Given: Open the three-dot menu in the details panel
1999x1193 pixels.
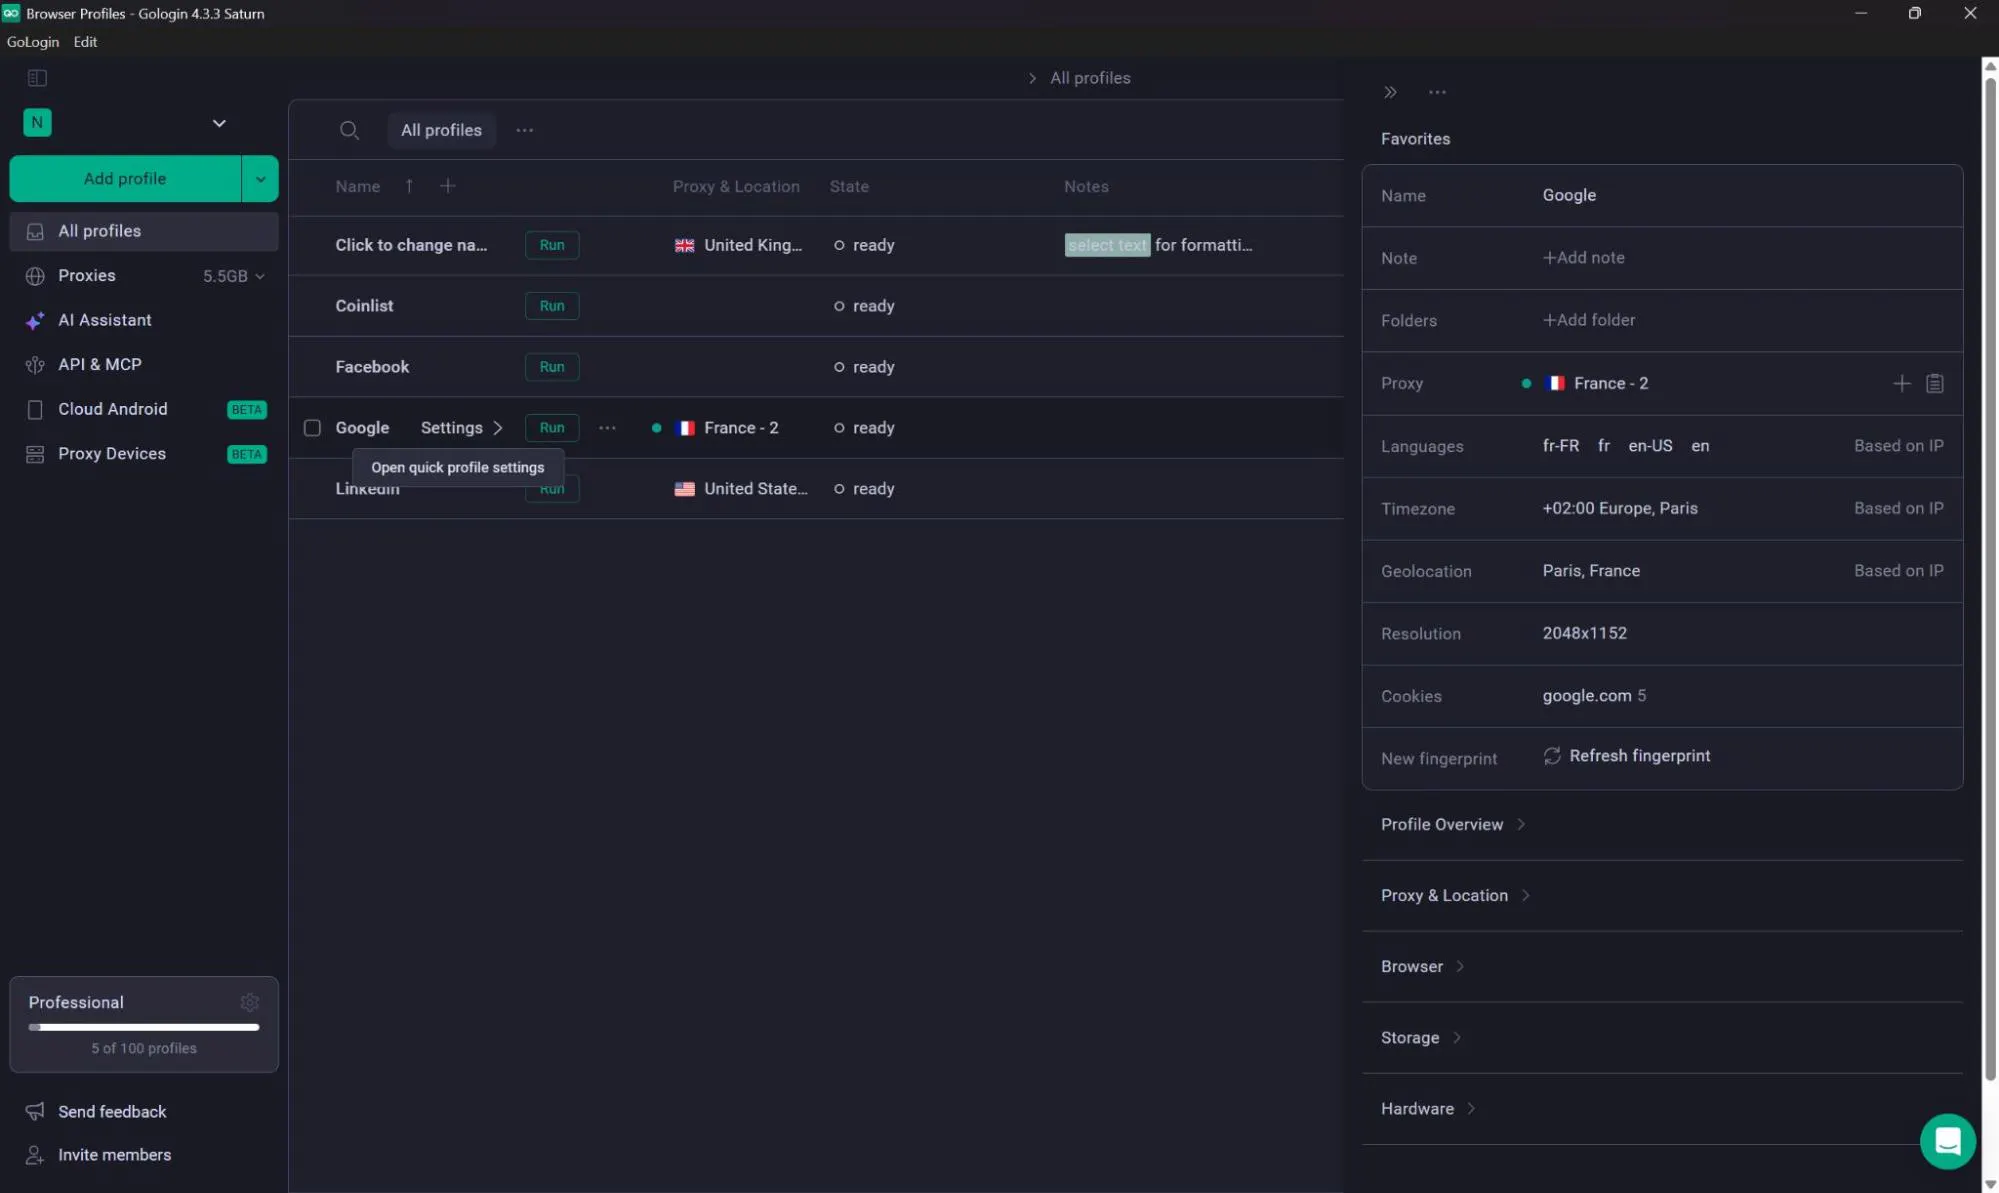Looking at the screenshot, I should (x=1437, y=92).
